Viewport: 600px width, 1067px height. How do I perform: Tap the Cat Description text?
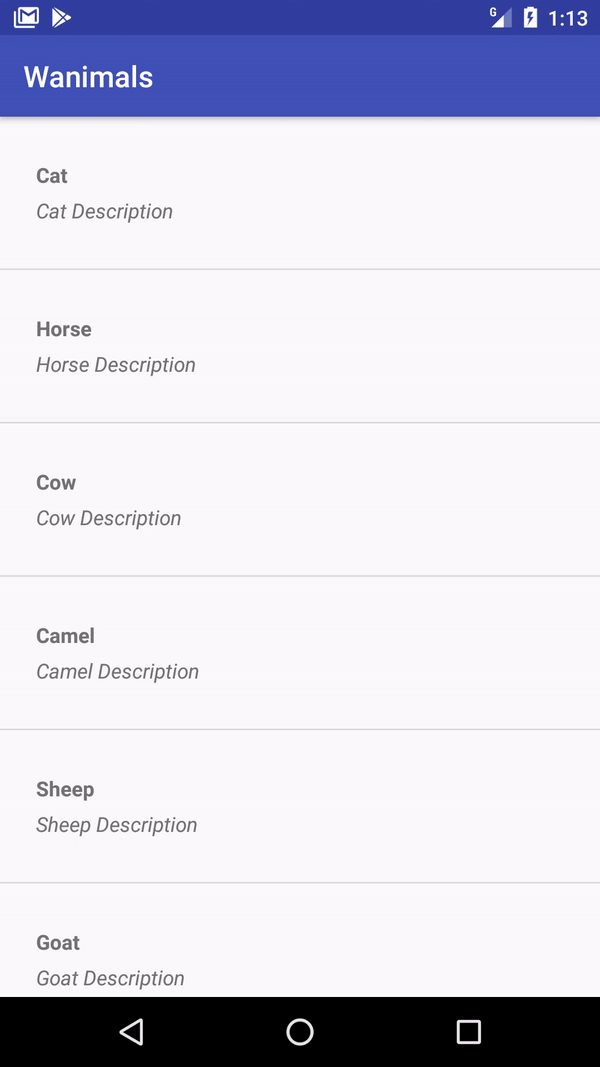pyautogui.click(x=104, y=211)
